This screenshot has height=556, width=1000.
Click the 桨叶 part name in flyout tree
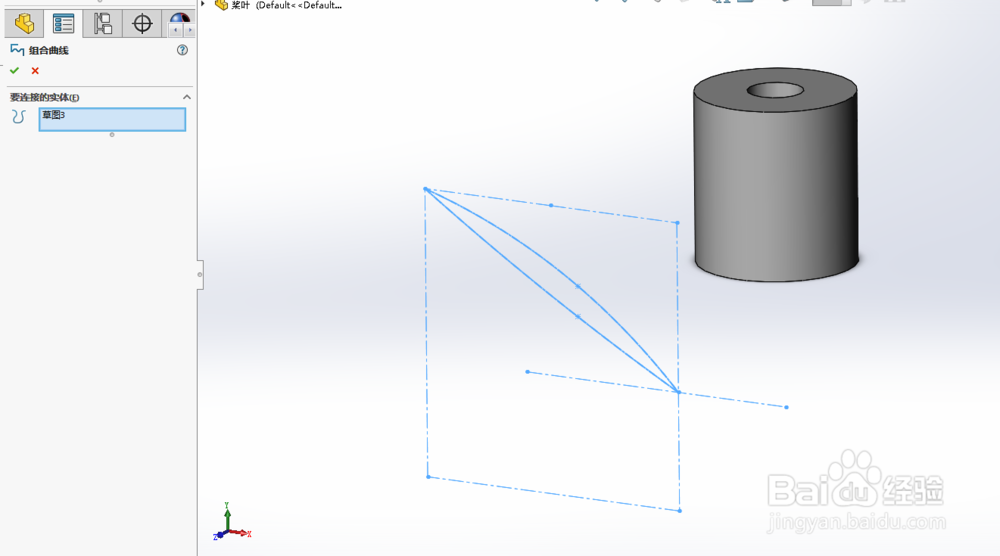click(x=240, y=5)
